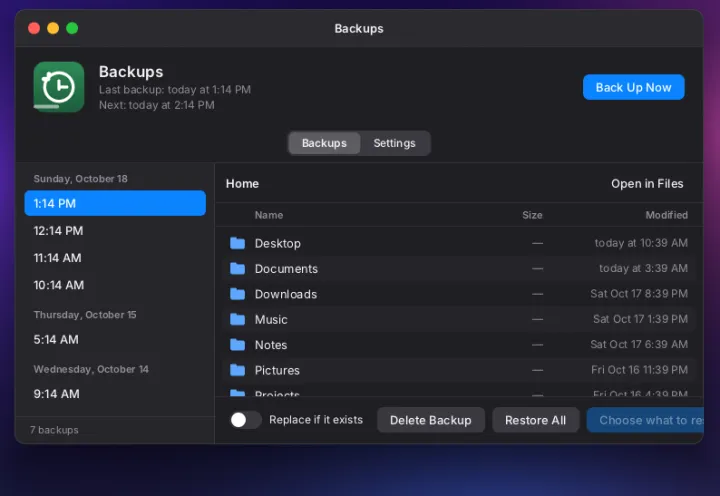Click the Desktop folder icon
The image size is (720, 496).
pyautogui.click(x=237, y=243)
